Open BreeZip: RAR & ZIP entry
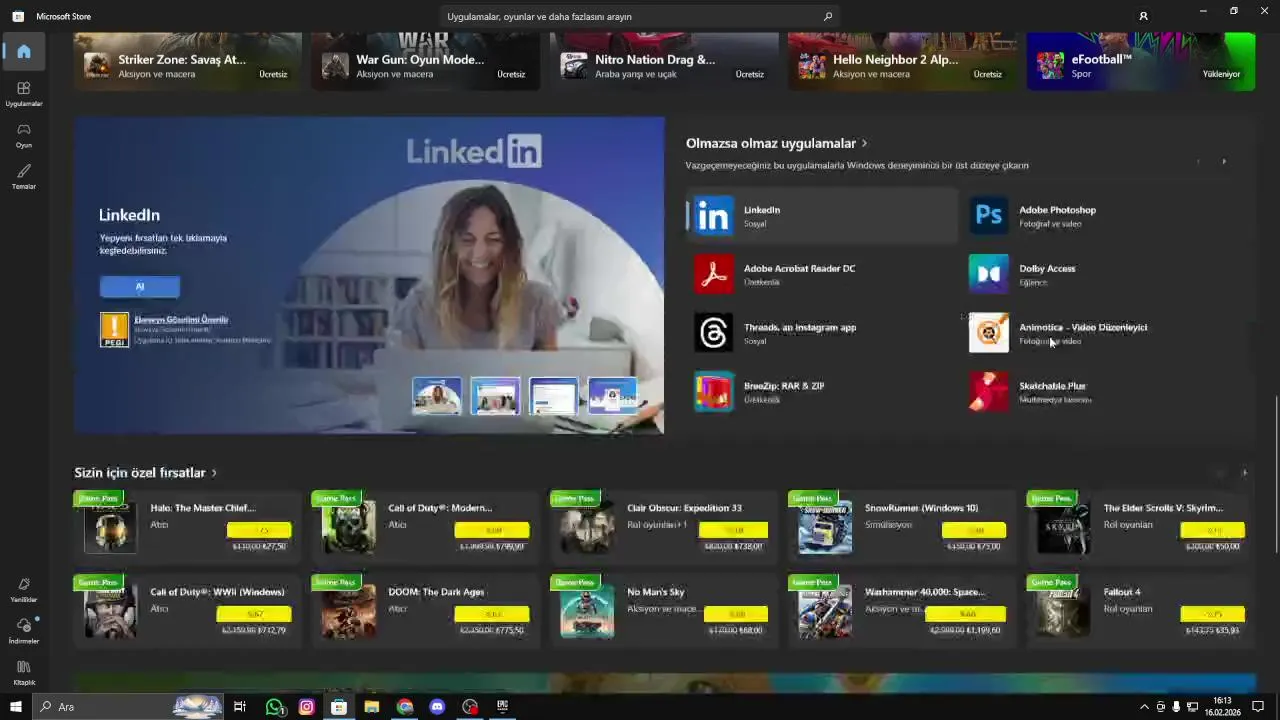 (x=822, y=392)
